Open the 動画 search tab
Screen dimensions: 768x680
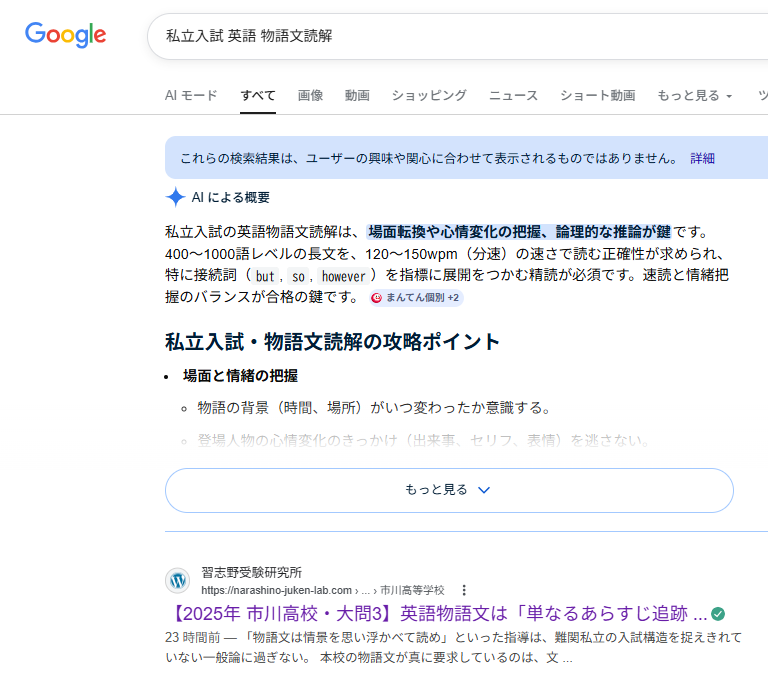pos(357,96)
